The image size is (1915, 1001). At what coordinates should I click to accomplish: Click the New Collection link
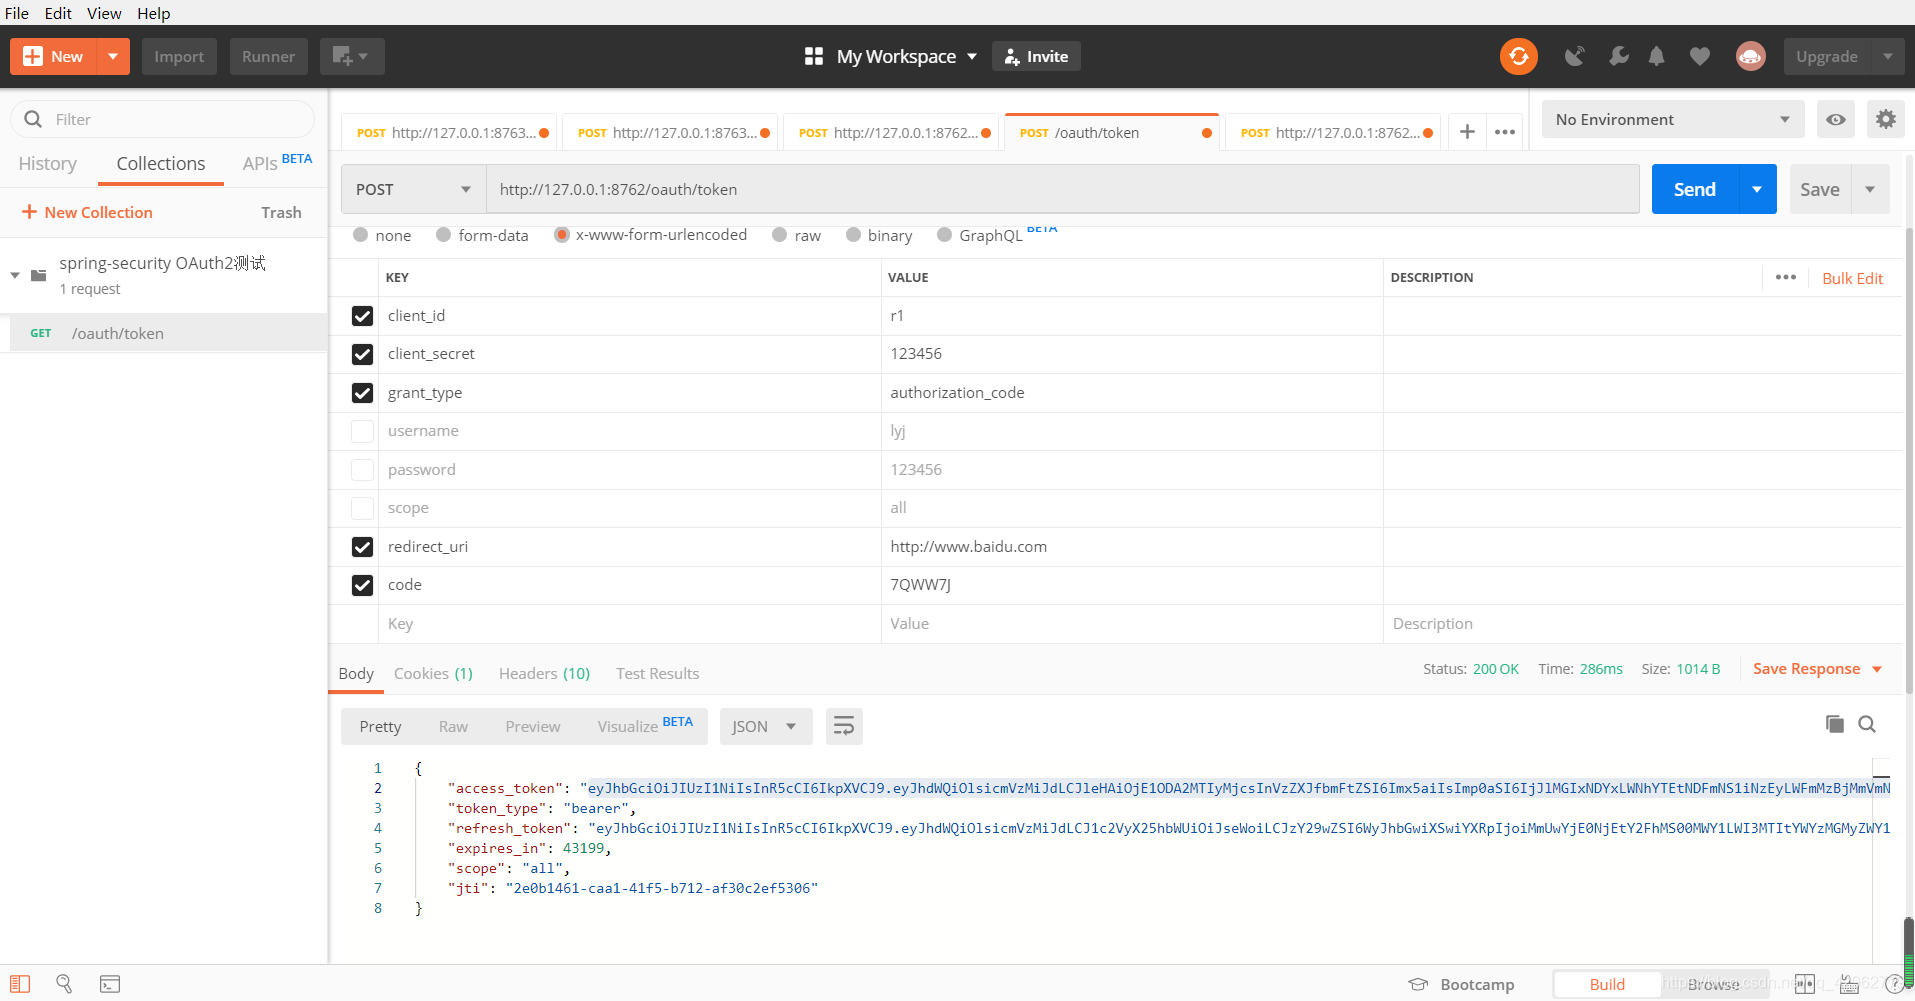pyautogui.click(x=87, y=212)
